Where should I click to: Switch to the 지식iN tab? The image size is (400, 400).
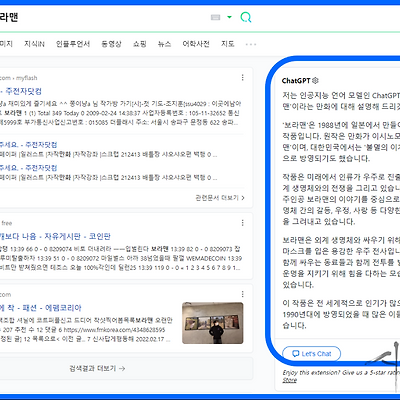point(34,44)
